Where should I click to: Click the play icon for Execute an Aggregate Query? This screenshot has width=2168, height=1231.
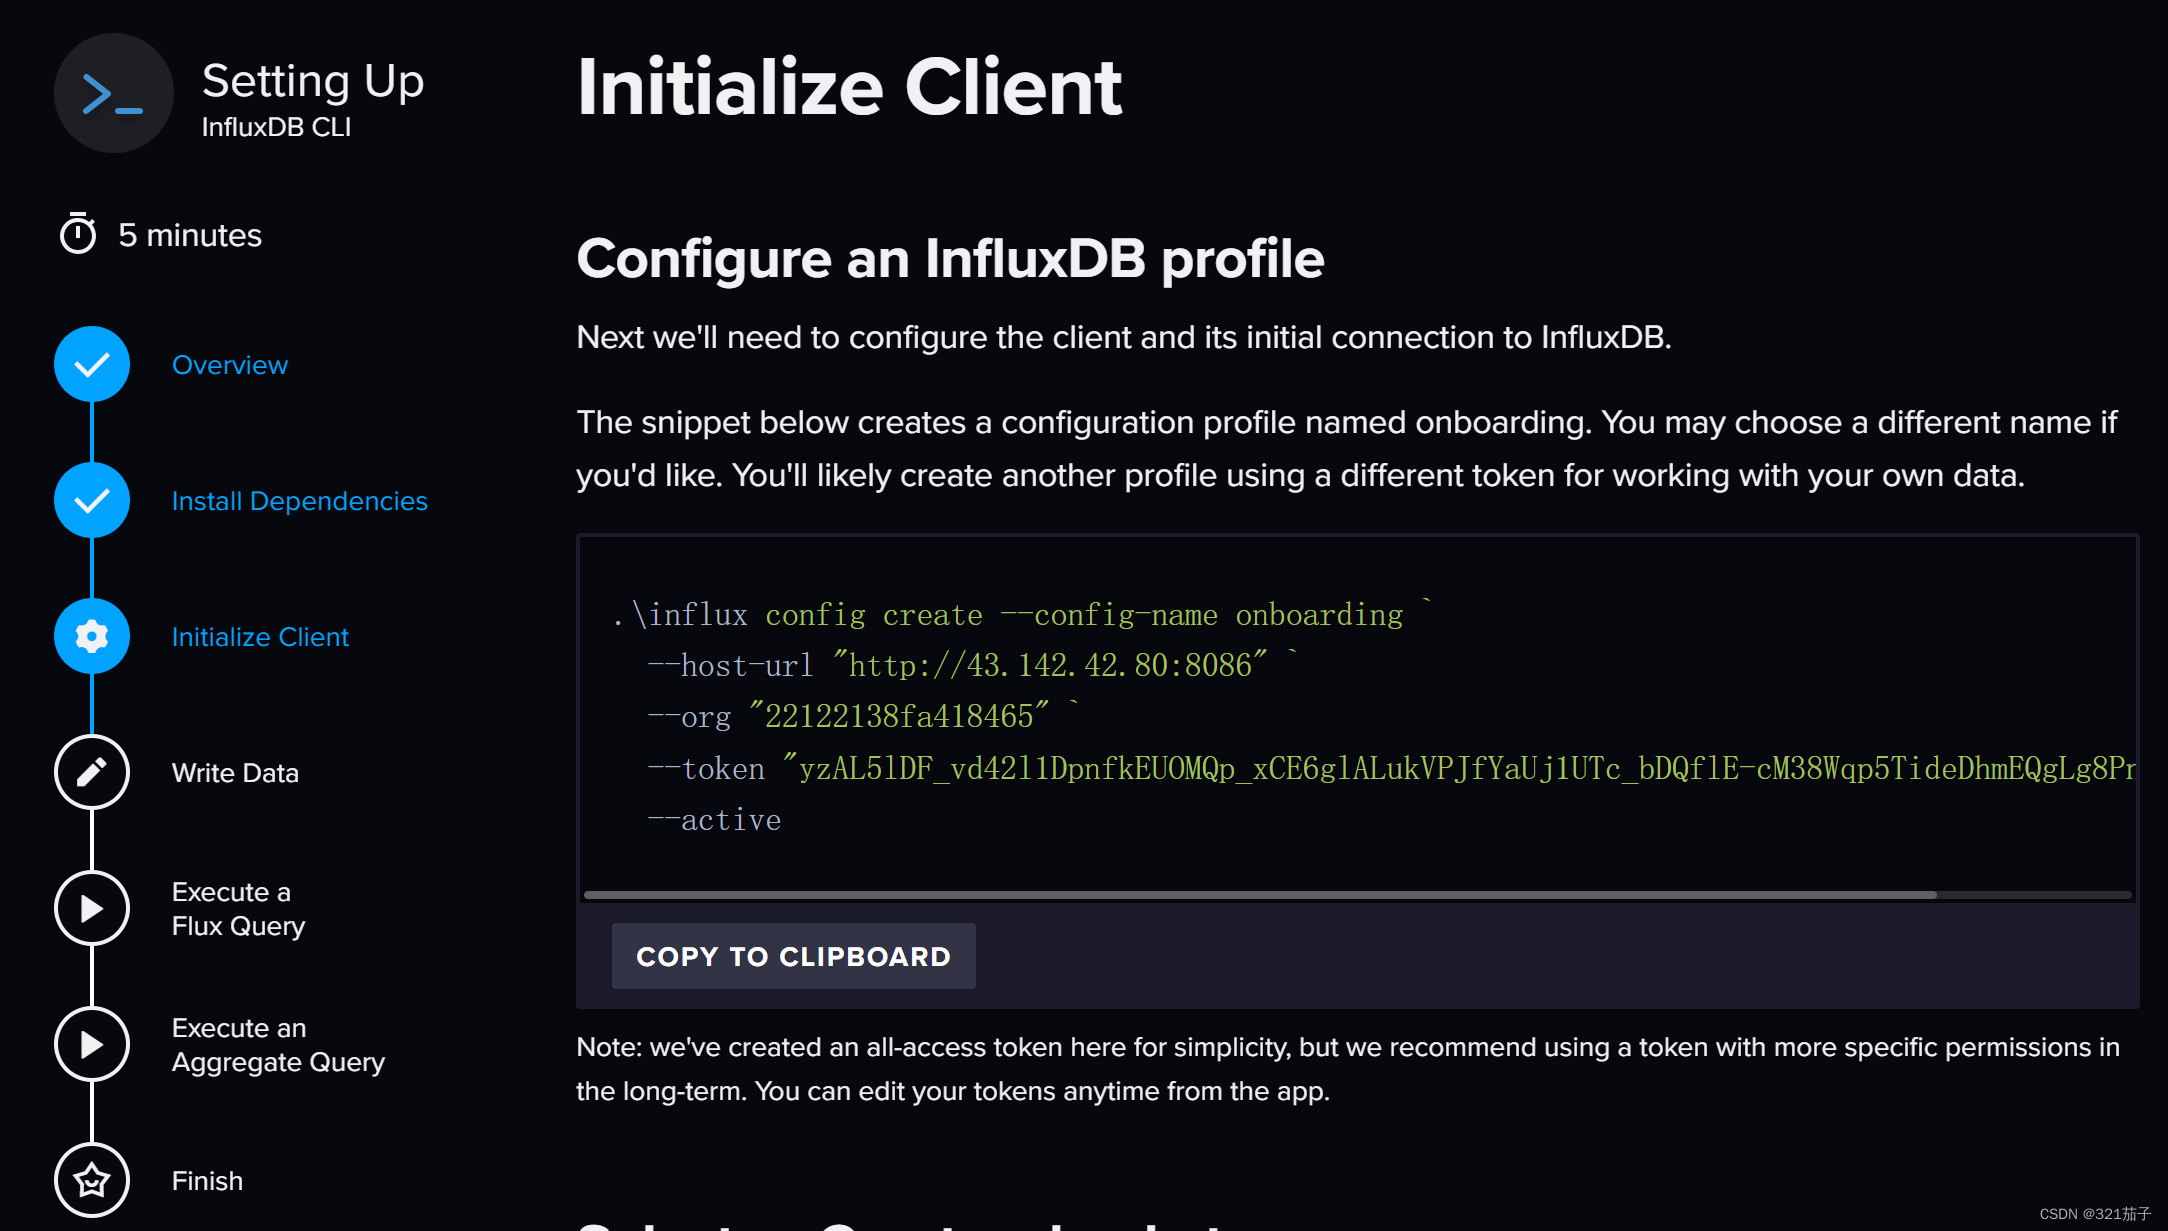click(91, 1044)
